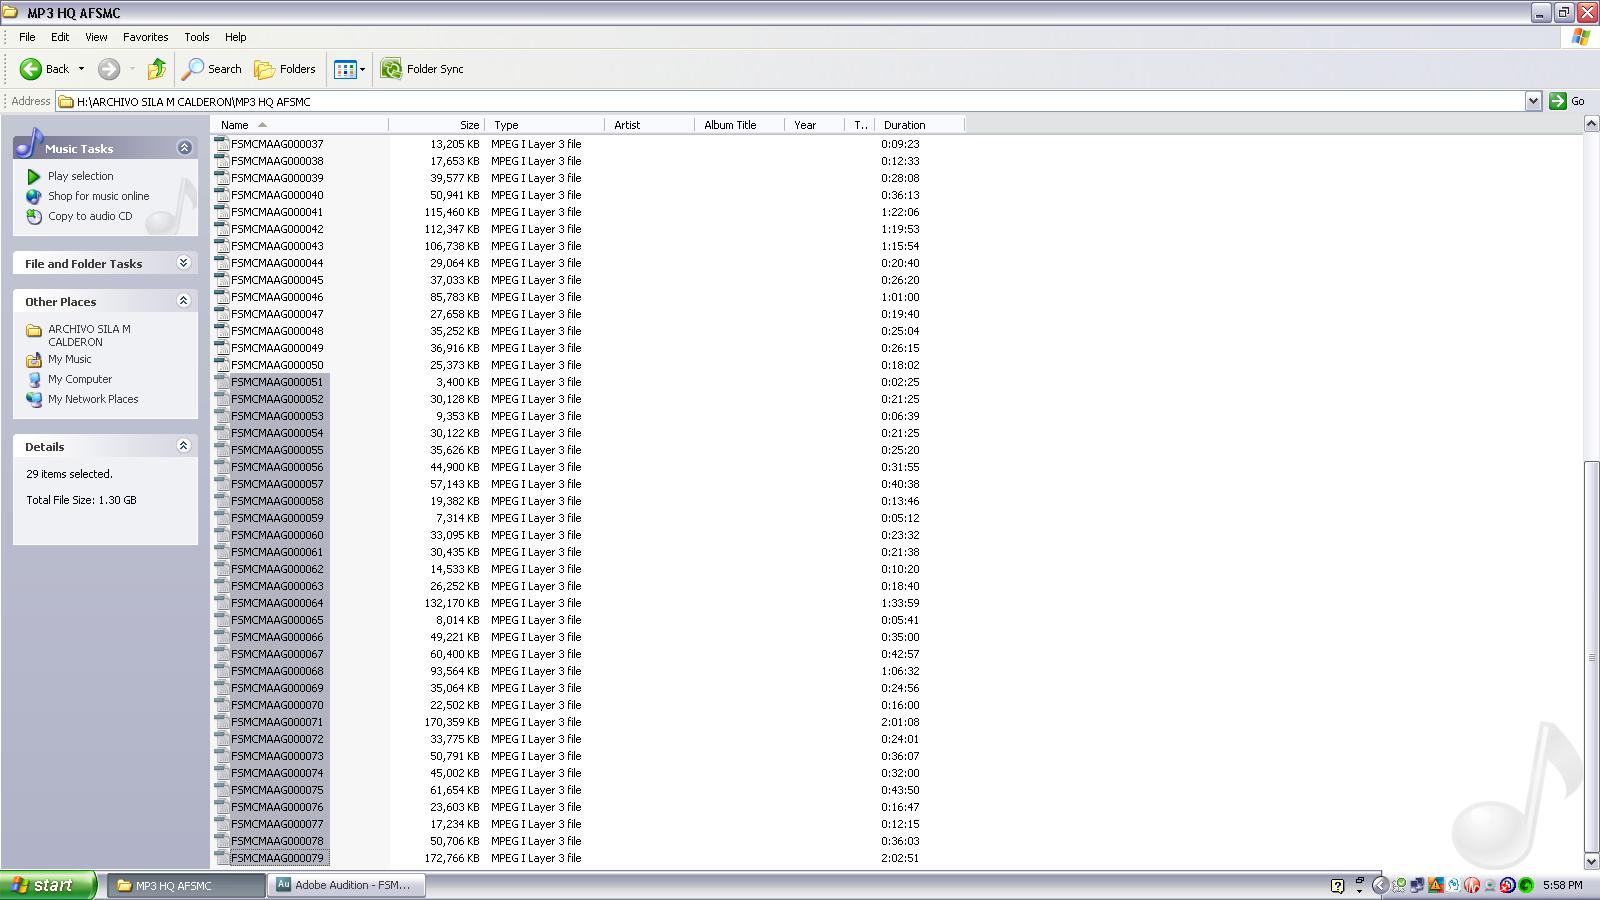Collapse the Other Places panel
This screenshot has width=1600, height=900.
[x=183, y=301]
